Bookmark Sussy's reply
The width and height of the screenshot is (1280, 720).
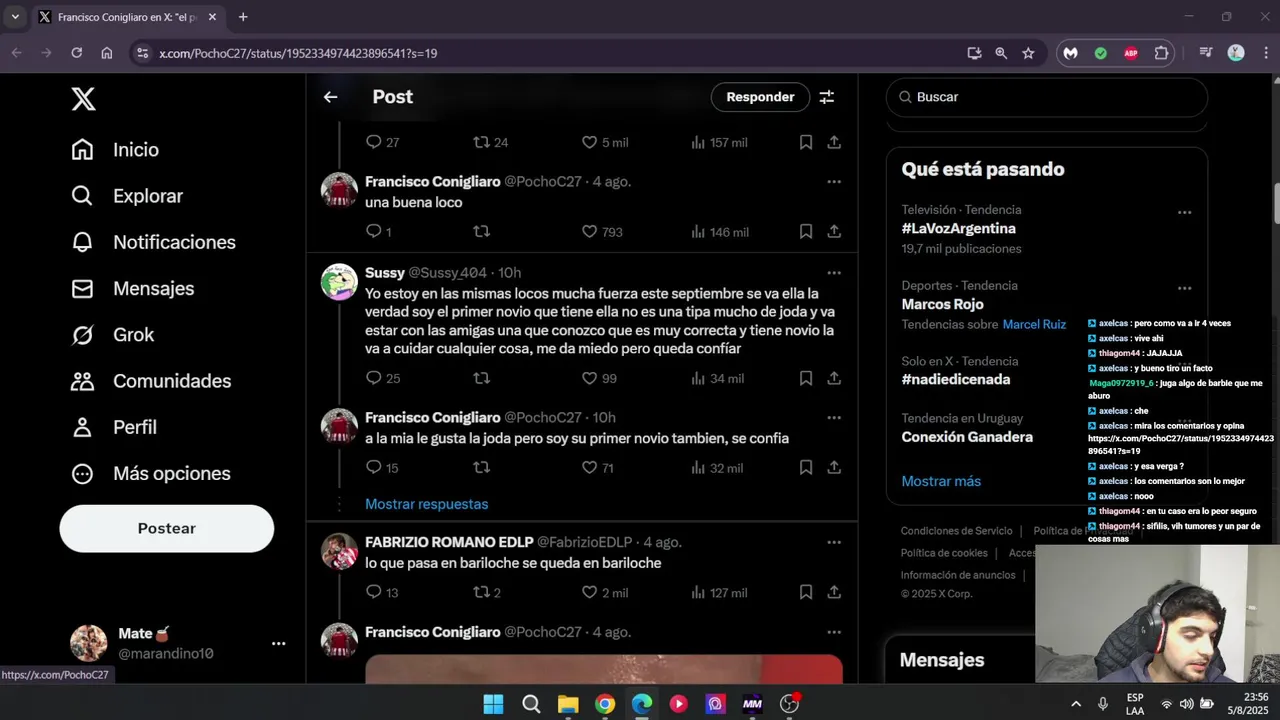(x=805, y=378)
